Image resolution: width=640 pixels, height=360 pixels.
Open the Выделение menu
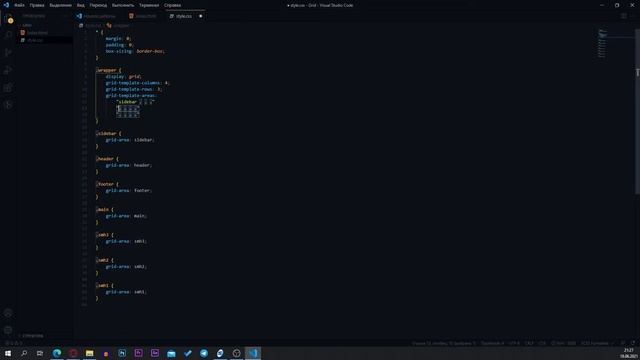pos(60,5)
